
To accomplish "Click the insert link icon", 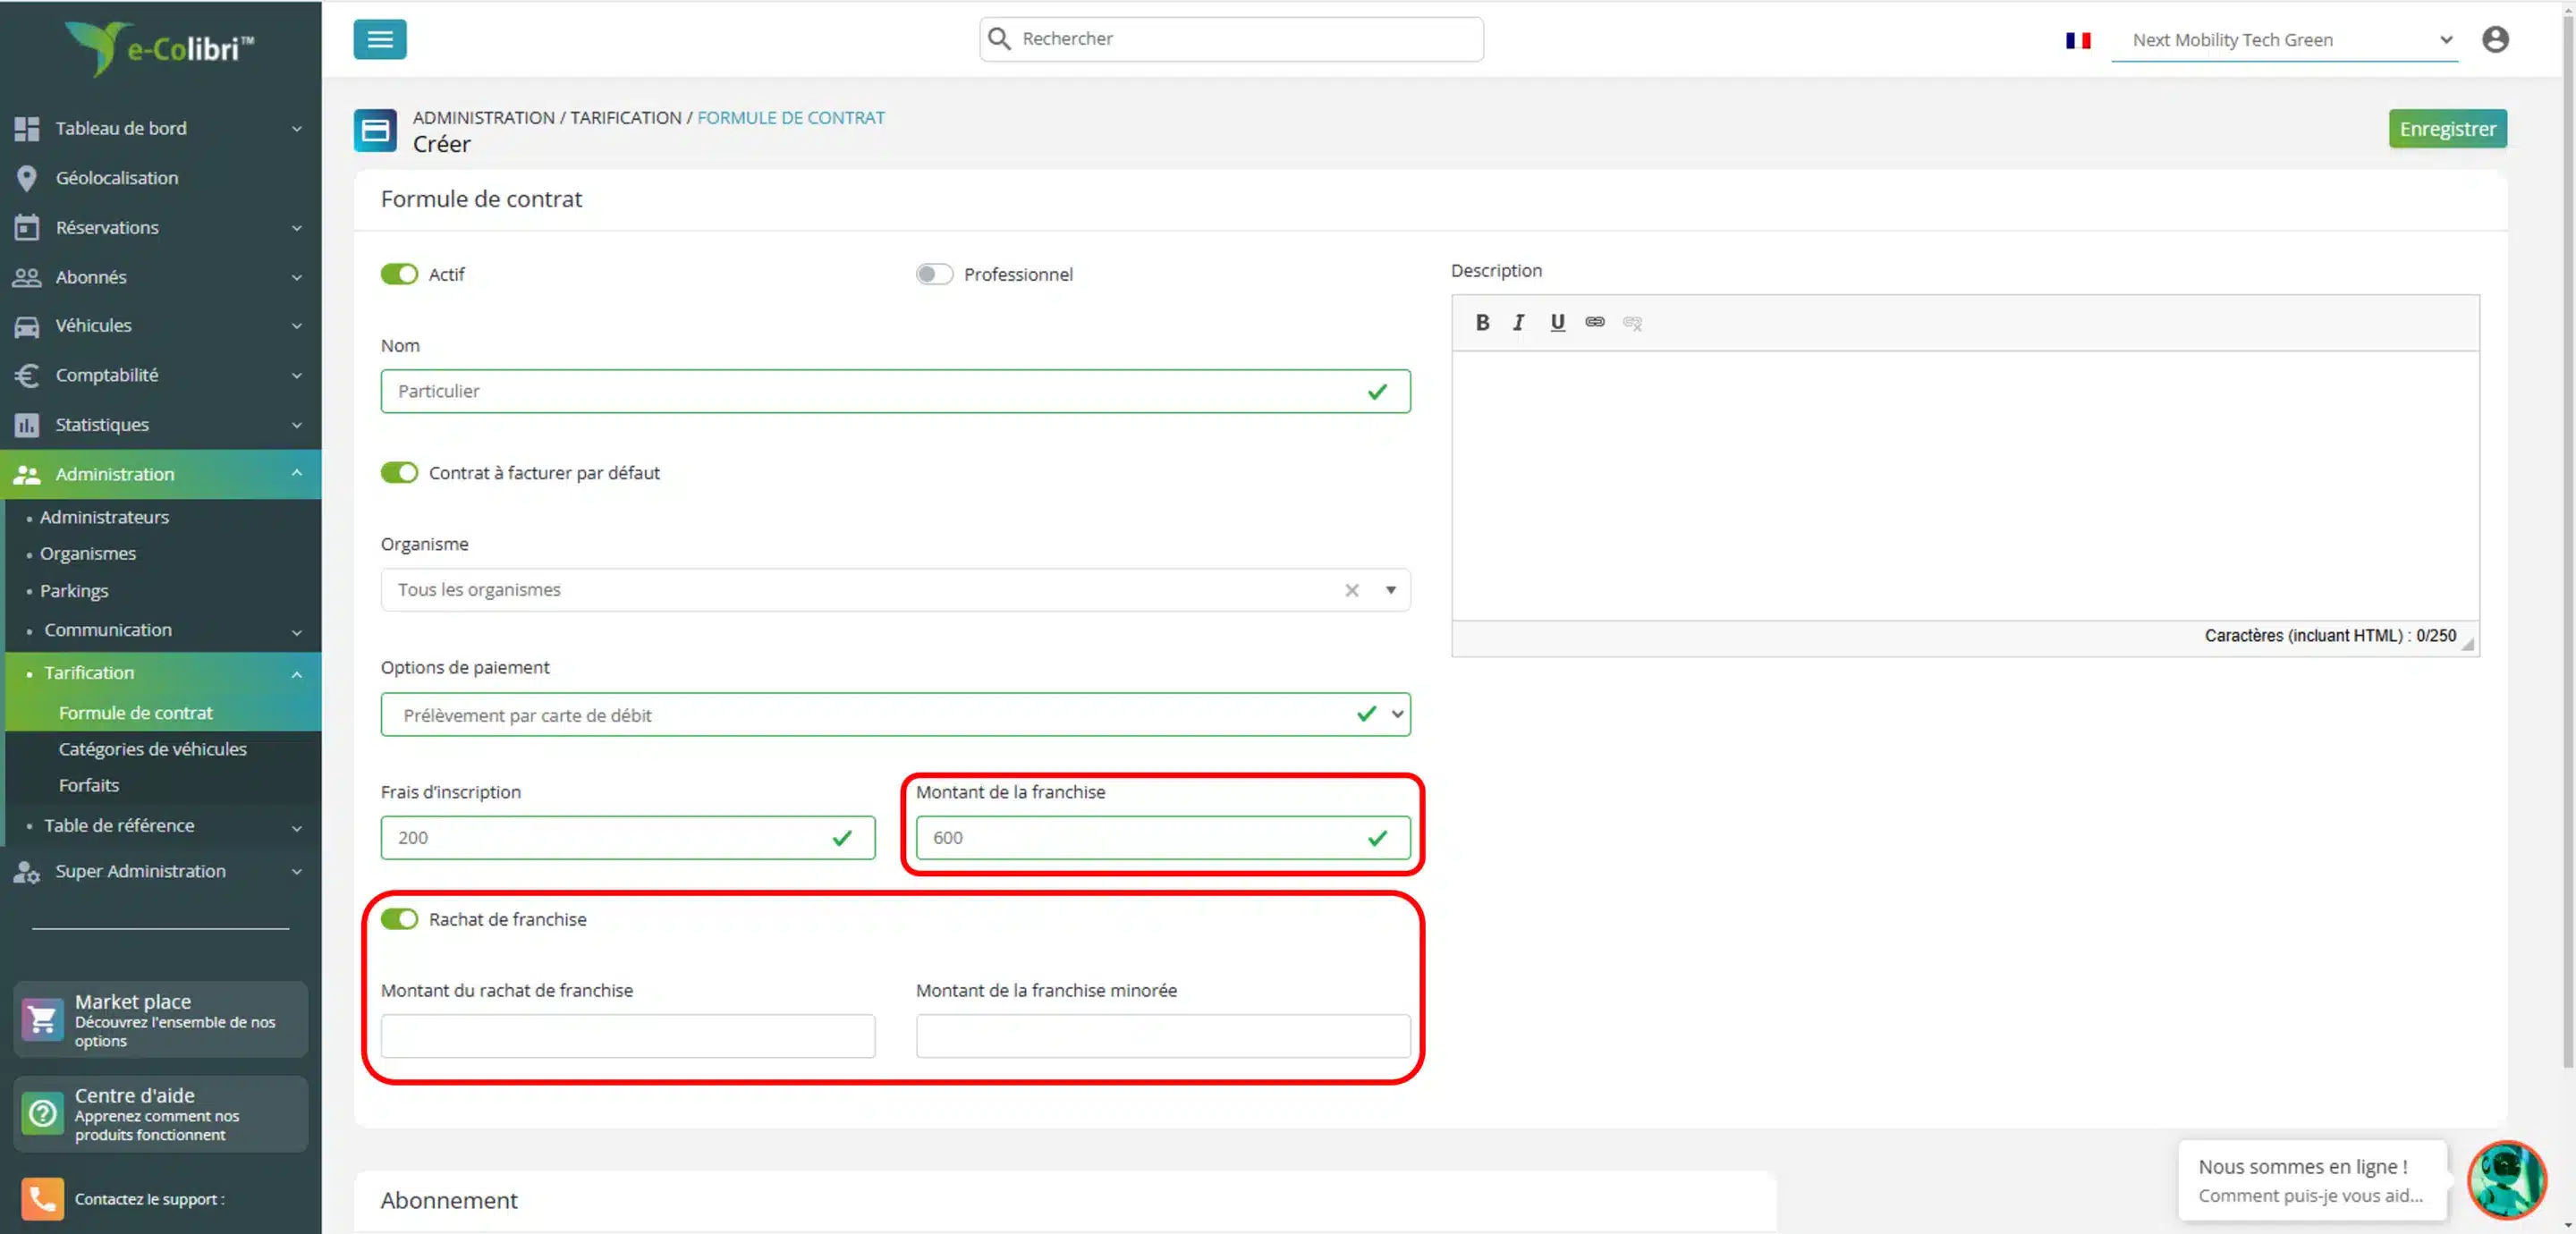I will [1595, 322].
